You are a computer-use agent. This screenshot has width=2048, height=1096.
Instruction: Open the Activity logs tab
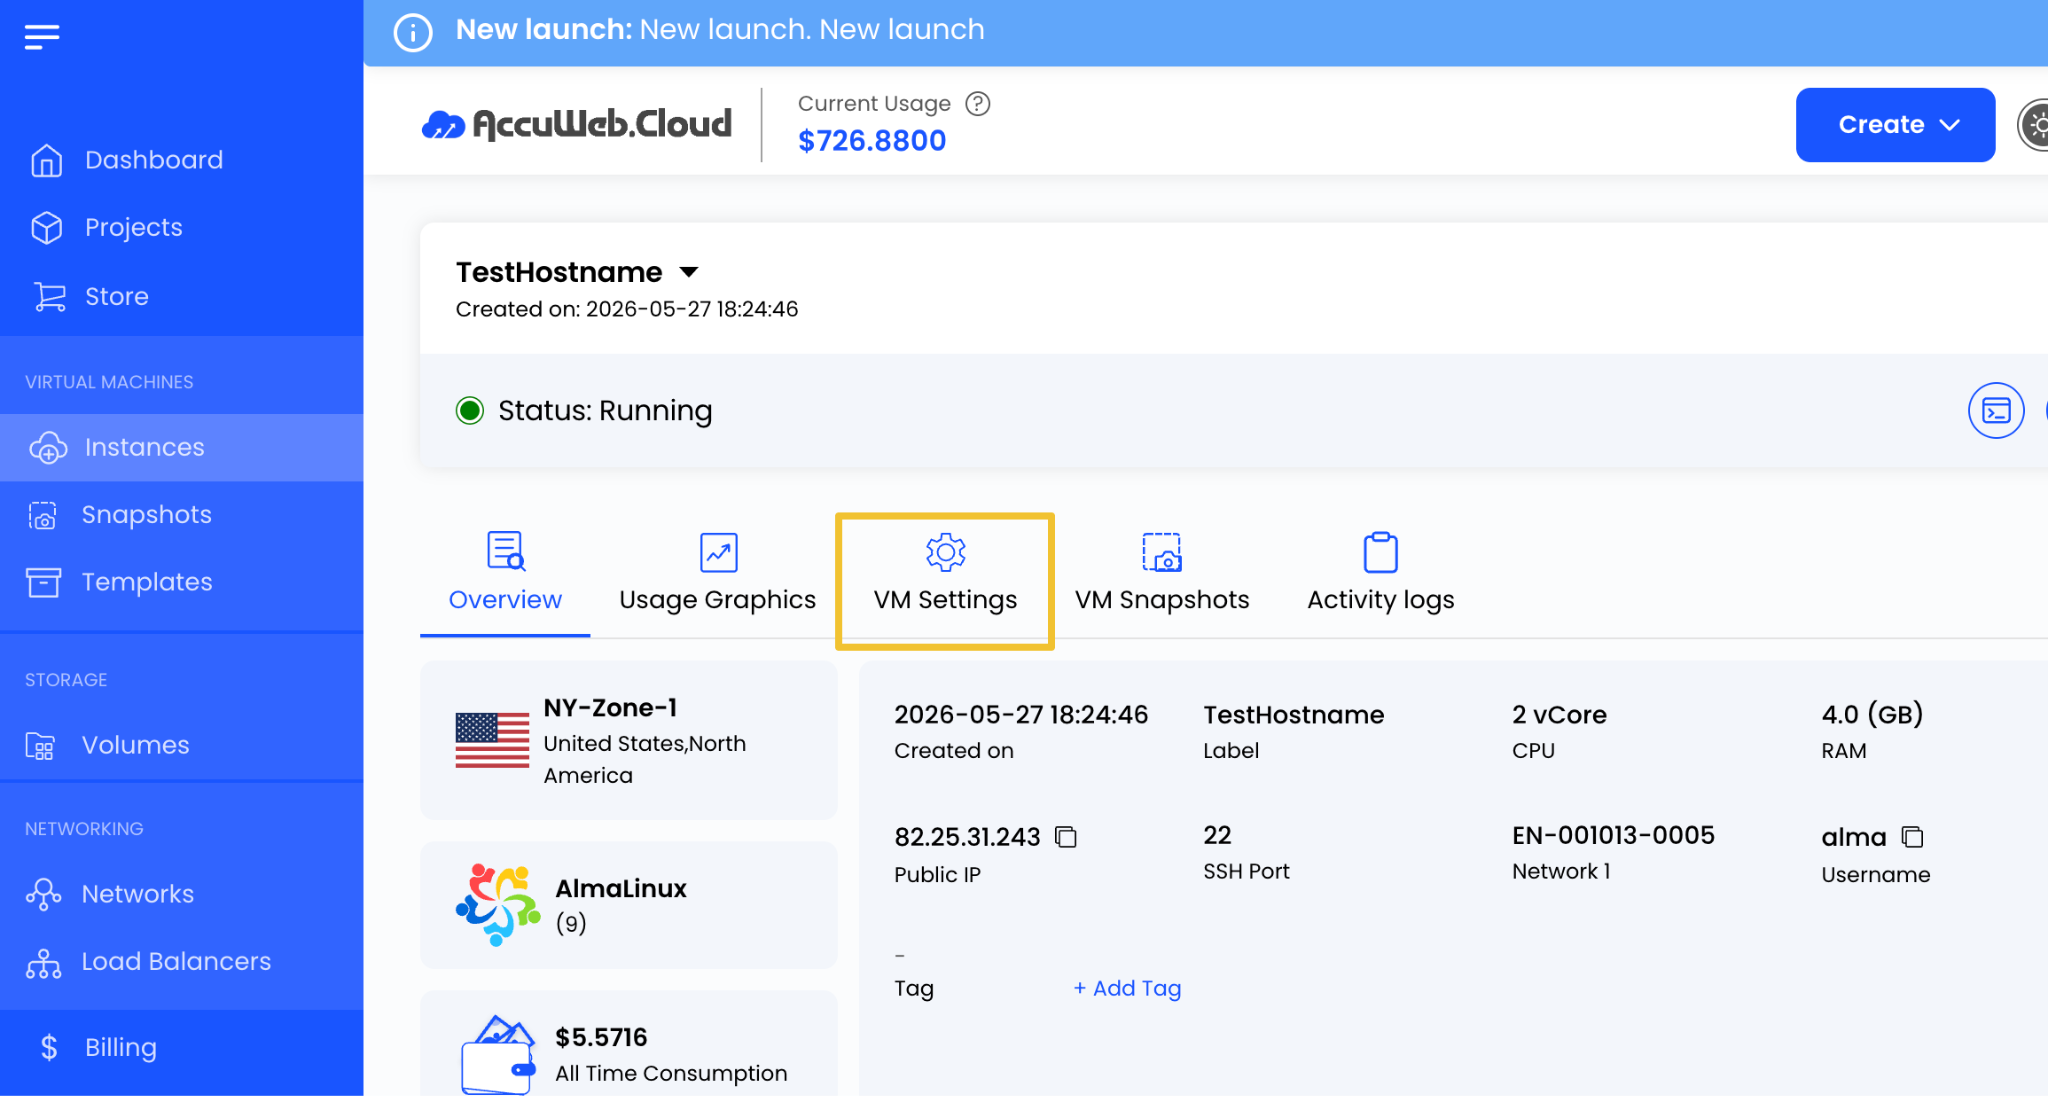coord(1380,573)
